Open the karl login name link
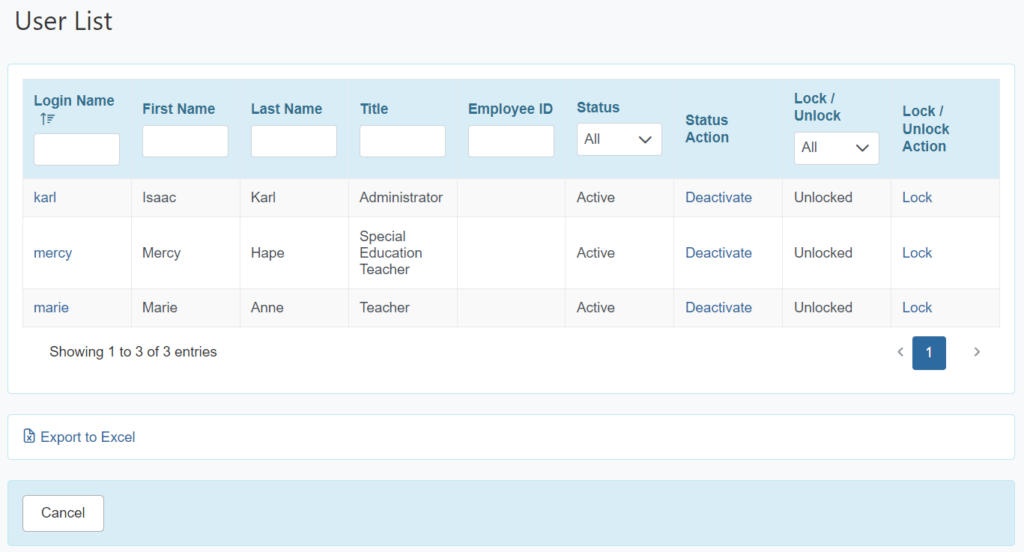 [45, 197]
